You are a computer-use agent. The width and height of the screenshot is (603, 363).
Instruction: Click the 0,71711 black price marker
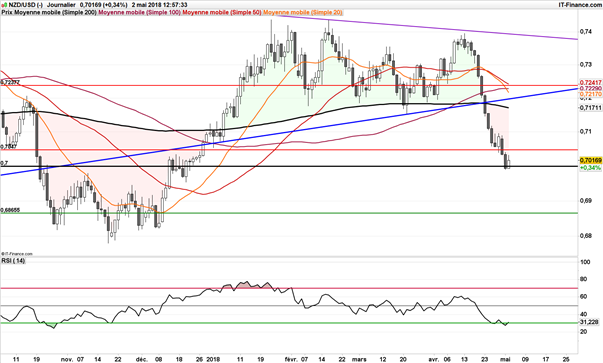pyautogui.click(x=590, y=108)
